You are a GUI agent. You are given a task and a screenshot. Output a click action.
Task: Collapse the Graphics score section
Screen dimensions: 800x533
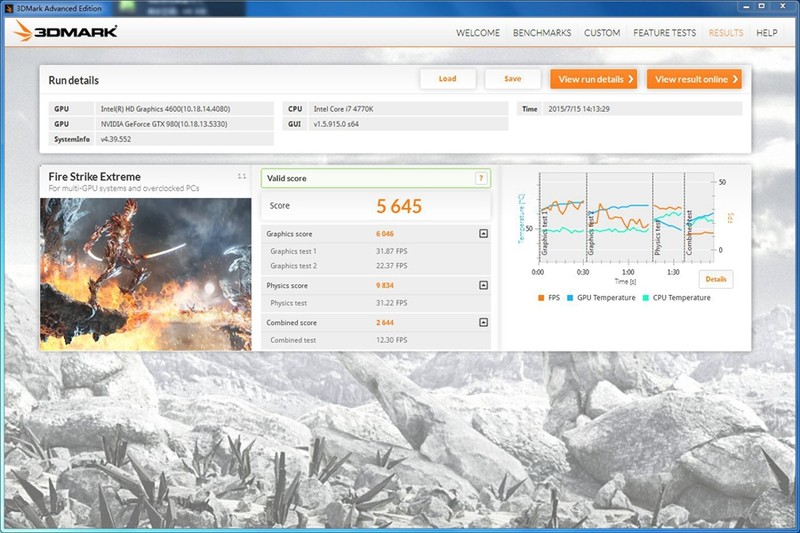pos(483,234)
